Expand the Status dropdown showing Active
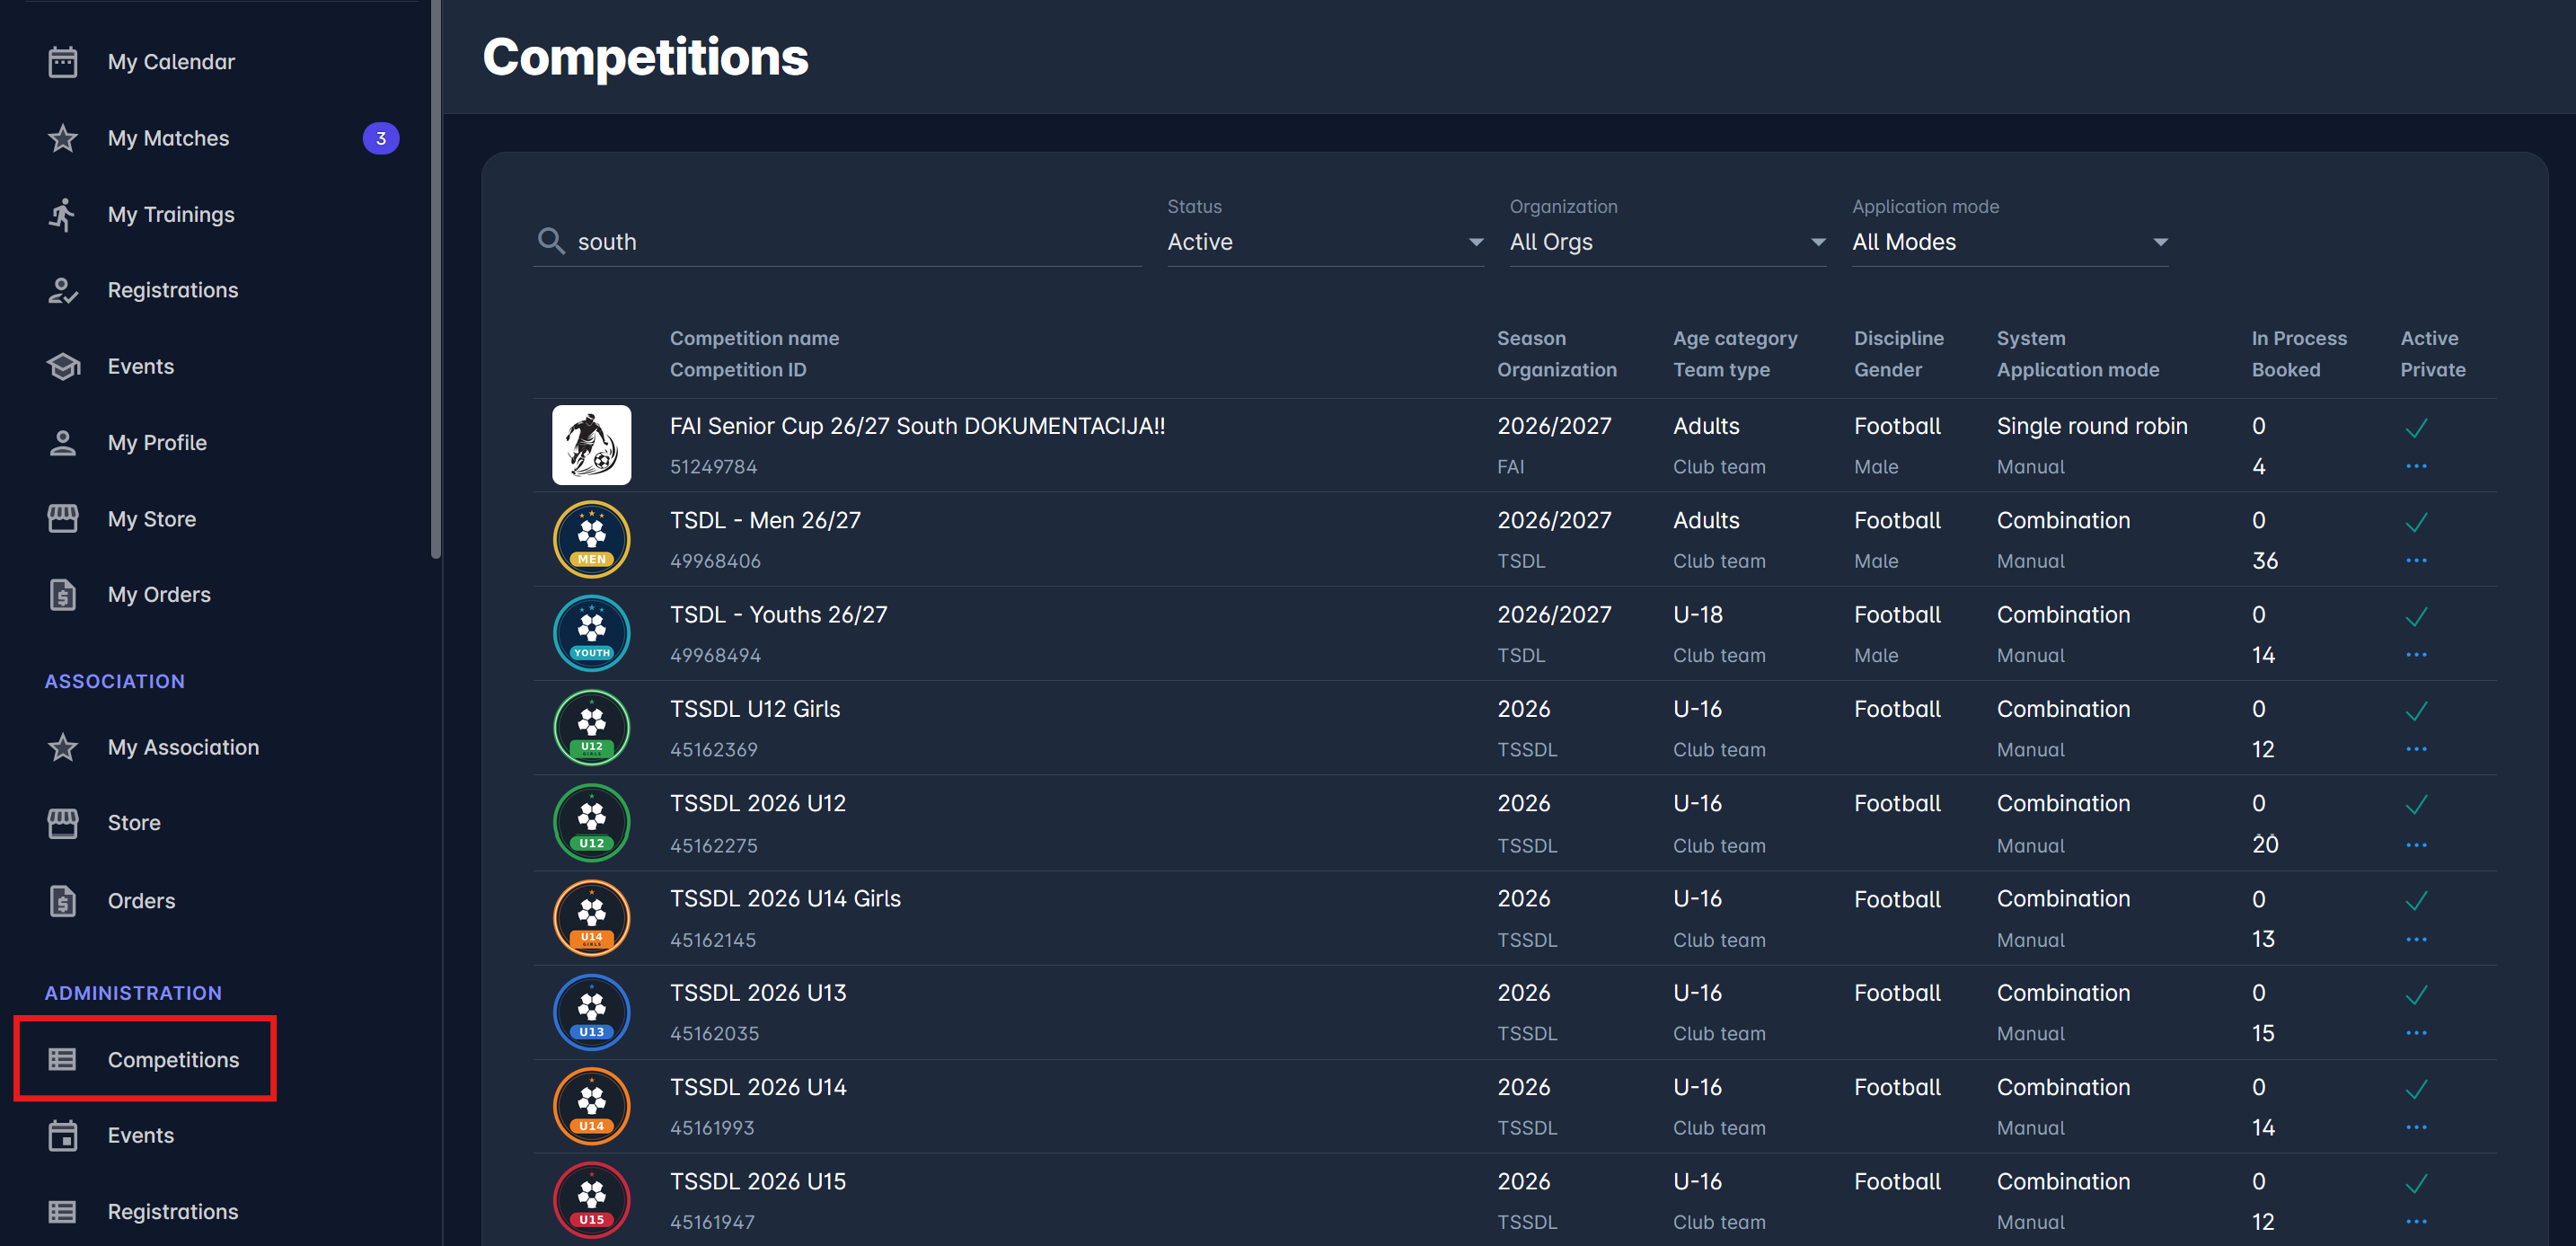The image size is (2576, 1246). pyautogui.click(x=1325, y=242)
